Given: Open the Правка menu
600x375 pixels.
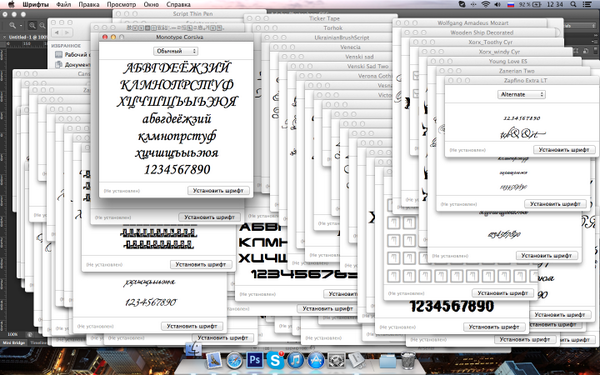Looking at the screenshot, I should click(x=89, y=5).
